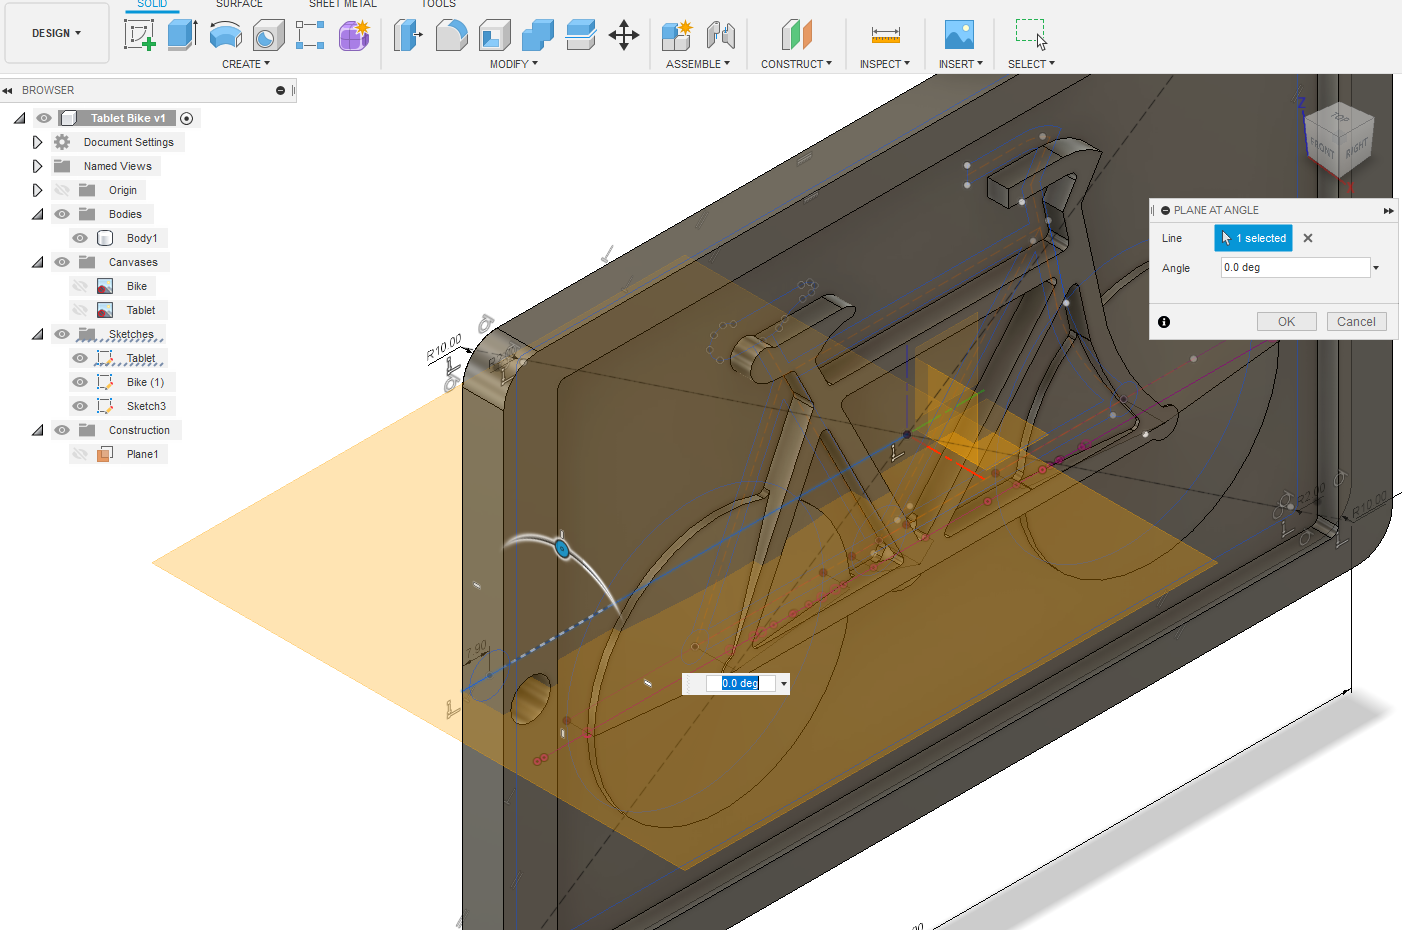Show the Tablet canvas
Viewport: 1402px width, 930px height.
pos(80,310)
